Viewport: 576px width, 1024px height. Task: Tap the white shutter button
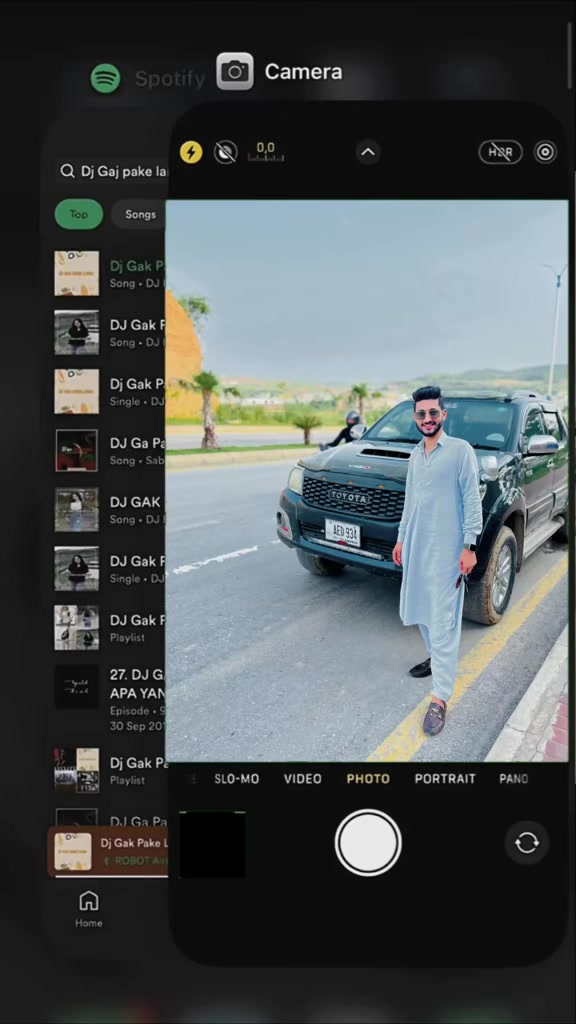coord(368,842)
